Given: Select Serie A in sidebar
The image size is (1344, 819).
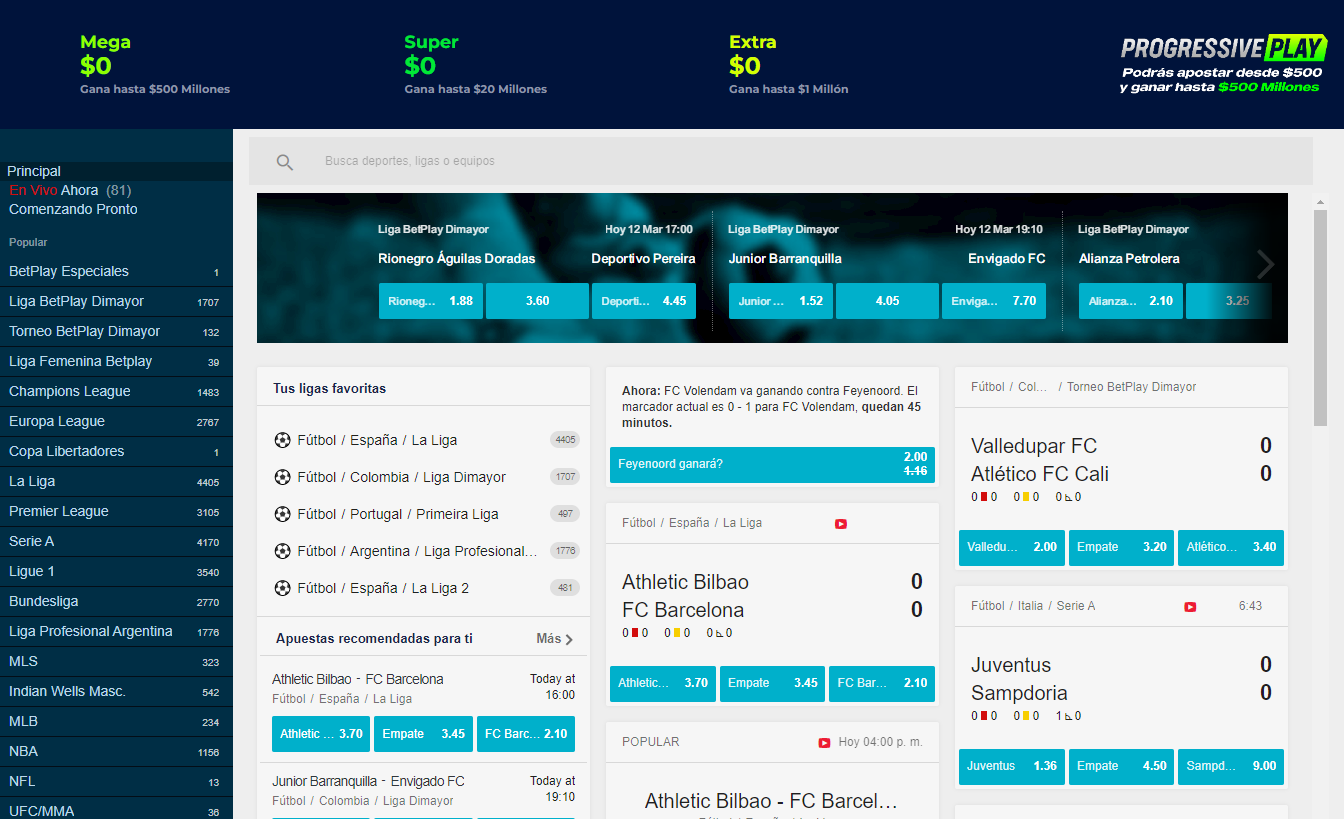Looking at the screenshot, I should click(116, 541).
